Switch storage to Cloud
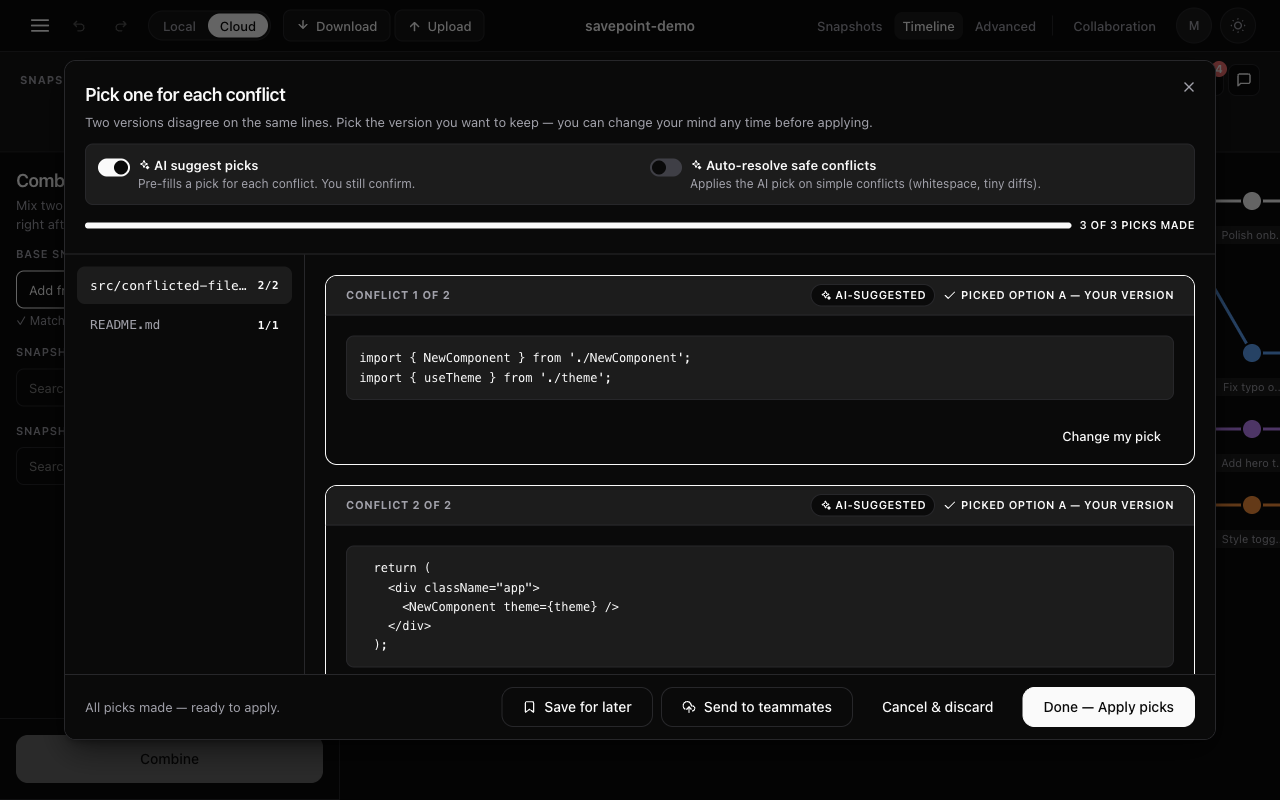1280x800 pixels. pyautogui.click(x=238, y=26)
